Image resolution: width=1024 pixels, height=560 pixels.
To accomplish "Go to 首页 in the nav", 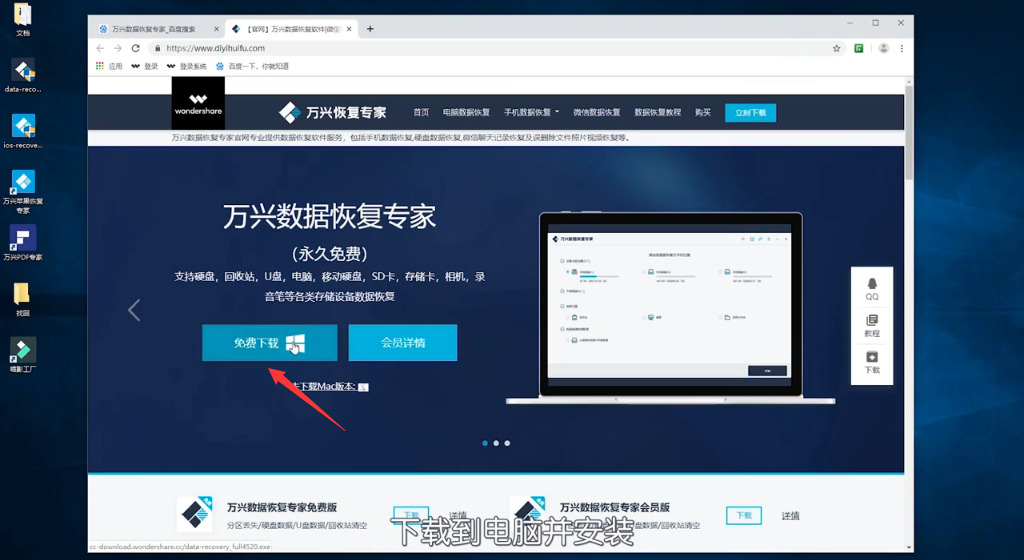I will (421, 112).
